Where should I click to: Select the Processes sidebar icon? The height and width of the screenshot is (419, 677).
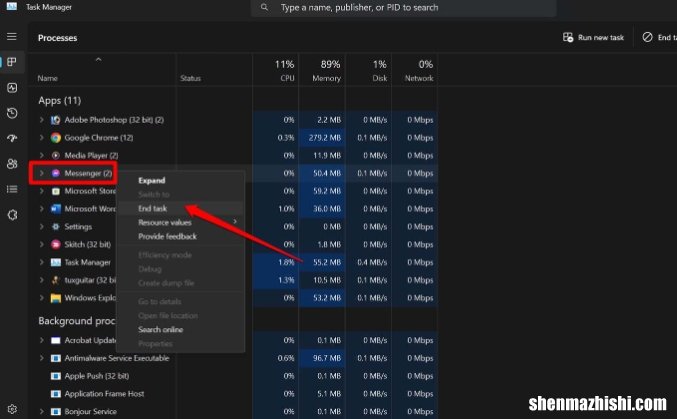[12, 62]
